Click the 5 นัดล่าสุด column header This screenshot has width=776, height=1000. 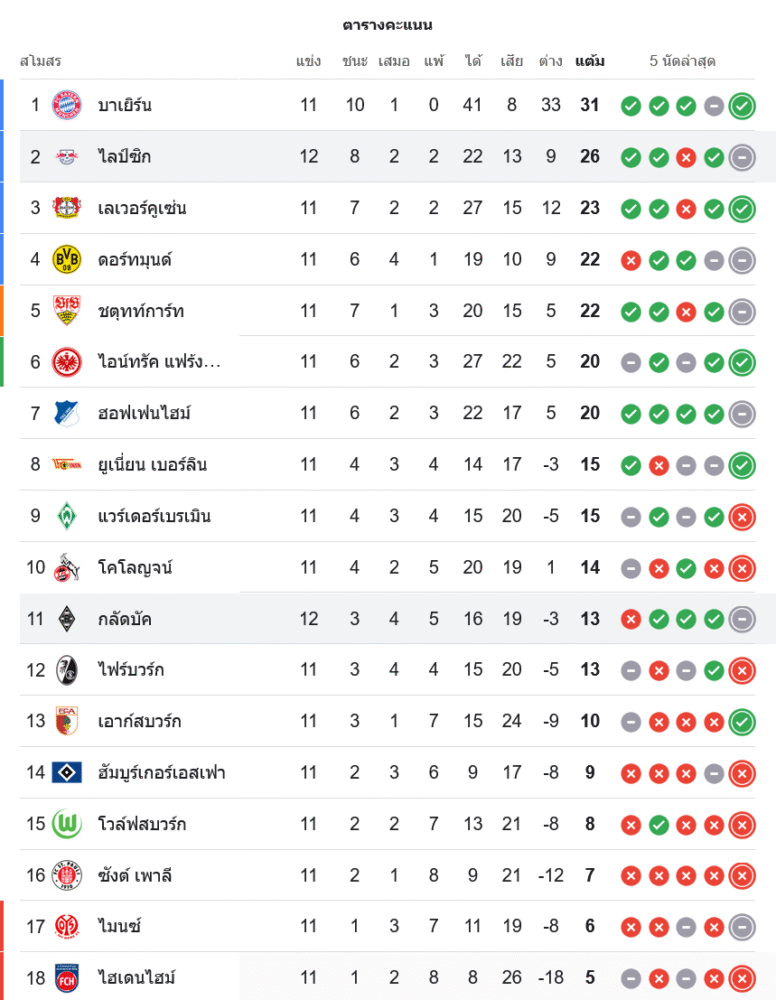point(682,61)
